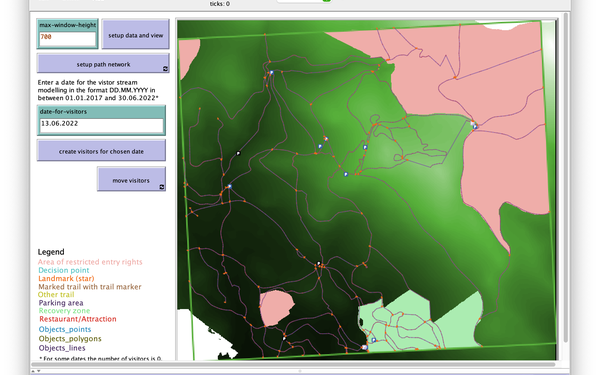The image size is (600, 375).
Task: Select the parking marker inside the light-green recovery zone
Action: [373, 340]
